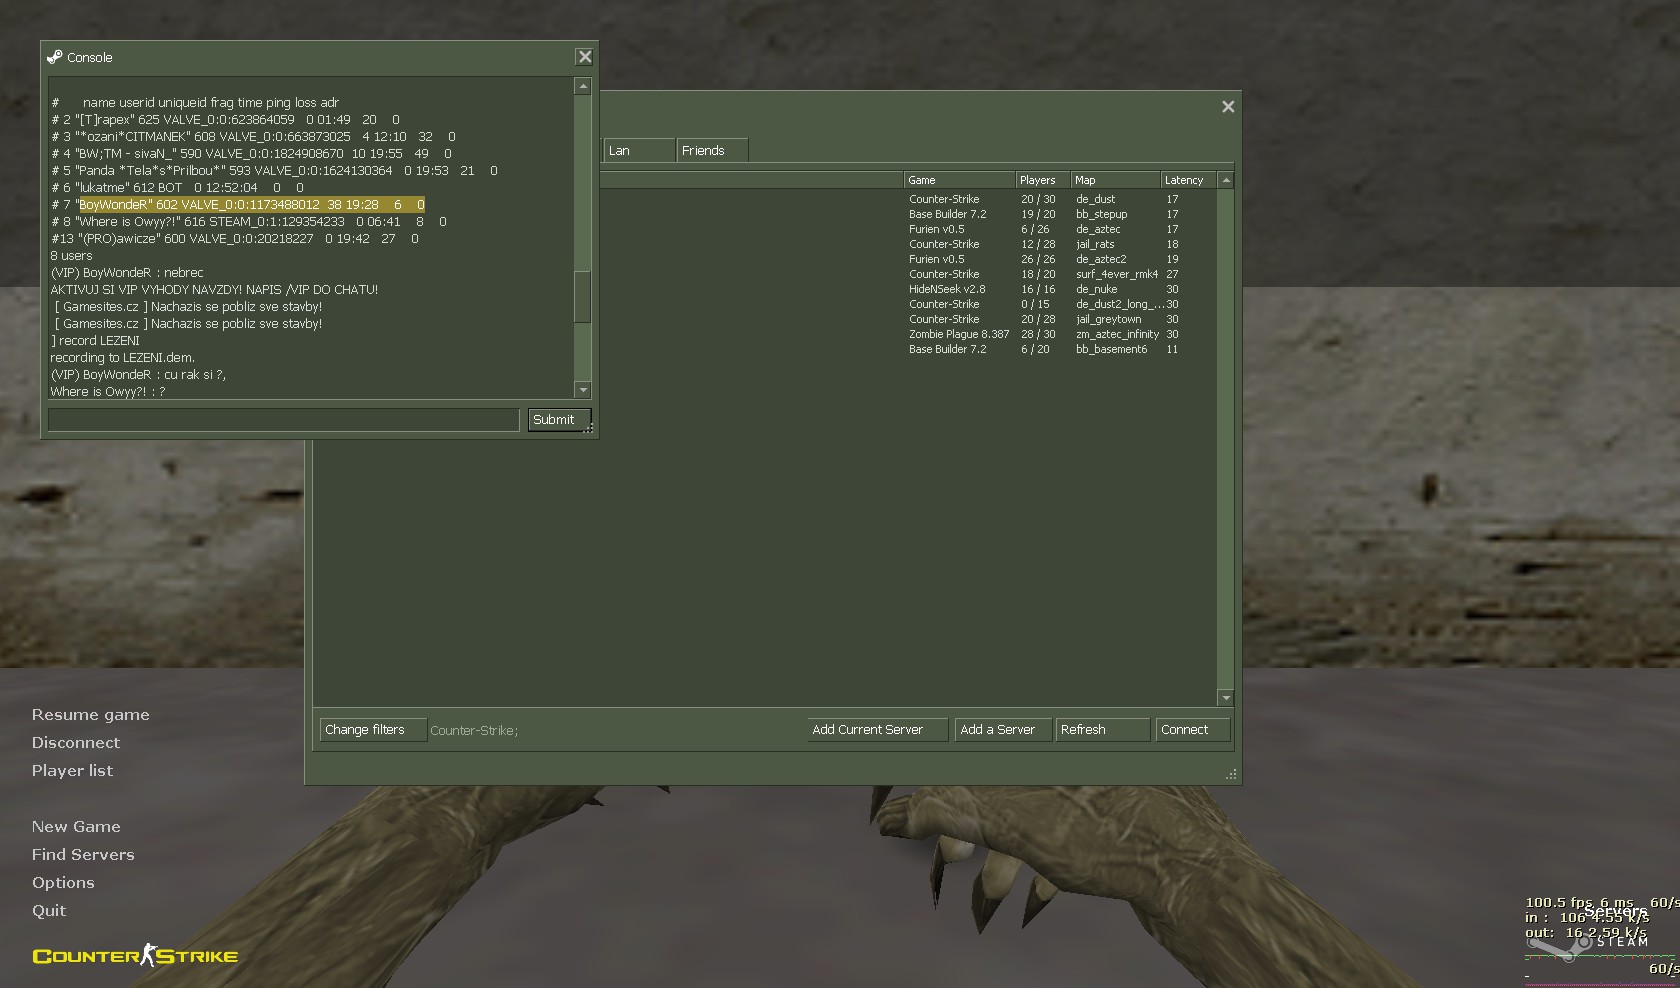Image resolution: width=1680 pixels, height=988 pixels.
Task: Sort servers by Map column
Action: [1115, 180]
